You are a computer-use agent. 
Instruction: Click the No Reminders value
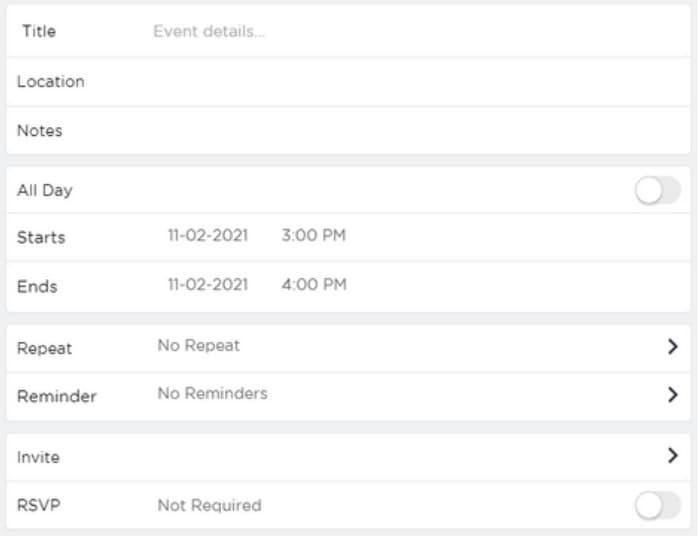tap(212, 394)
